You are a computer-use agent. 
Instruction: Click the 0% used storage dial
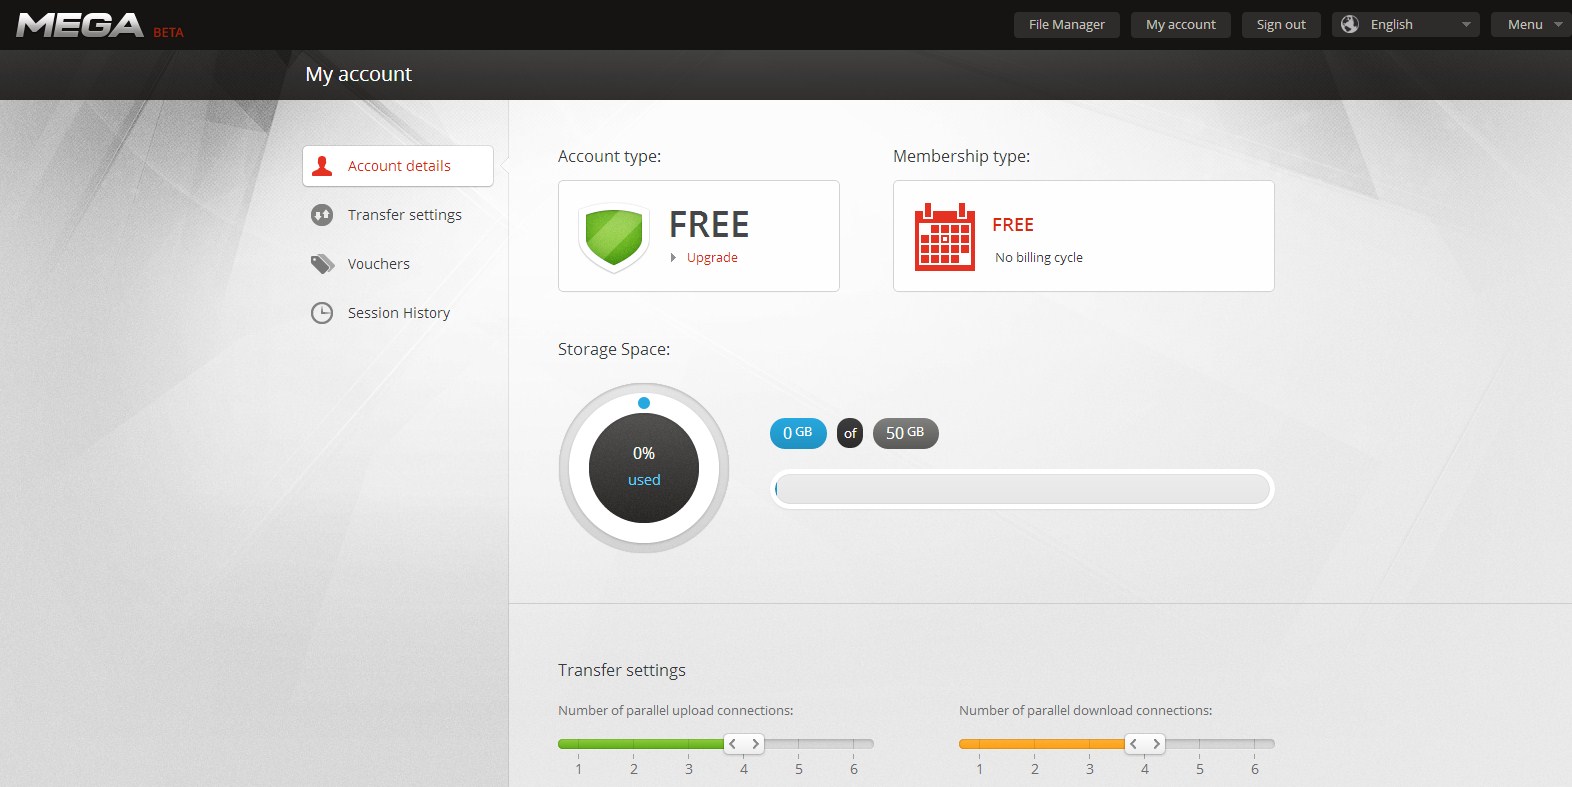click(644, 468)
